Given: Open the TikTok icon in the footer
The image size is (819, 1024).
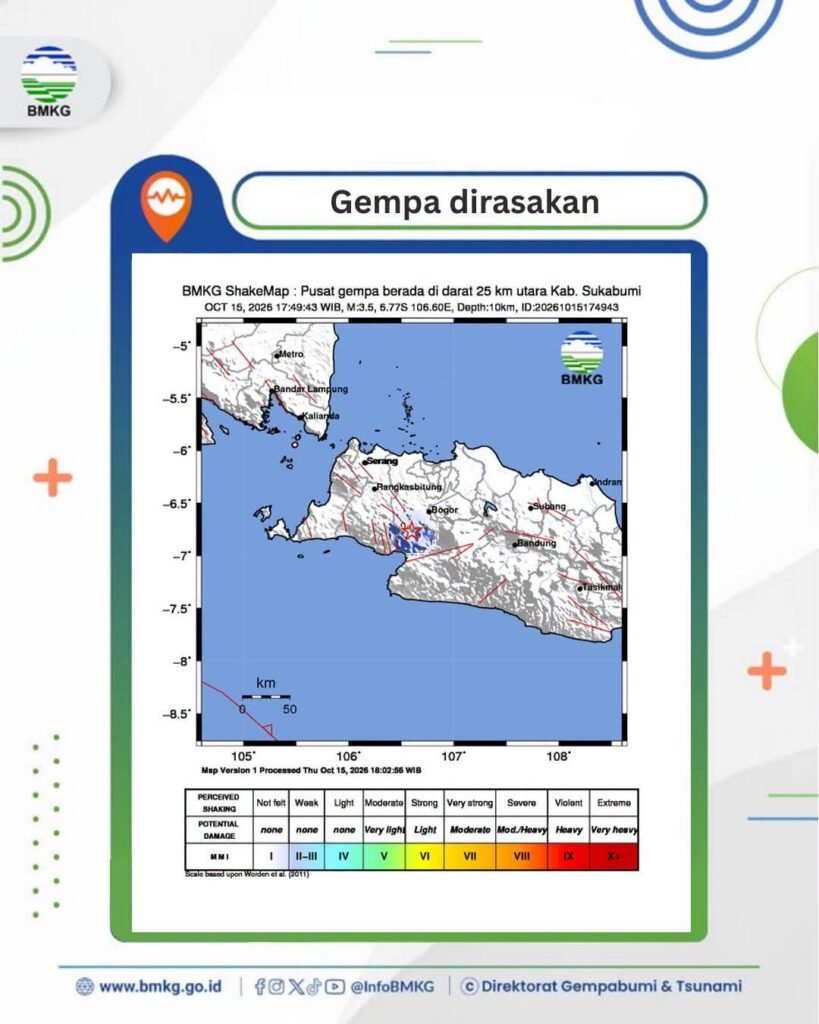Looking at the screenshot, I should (x=314, y=986).
